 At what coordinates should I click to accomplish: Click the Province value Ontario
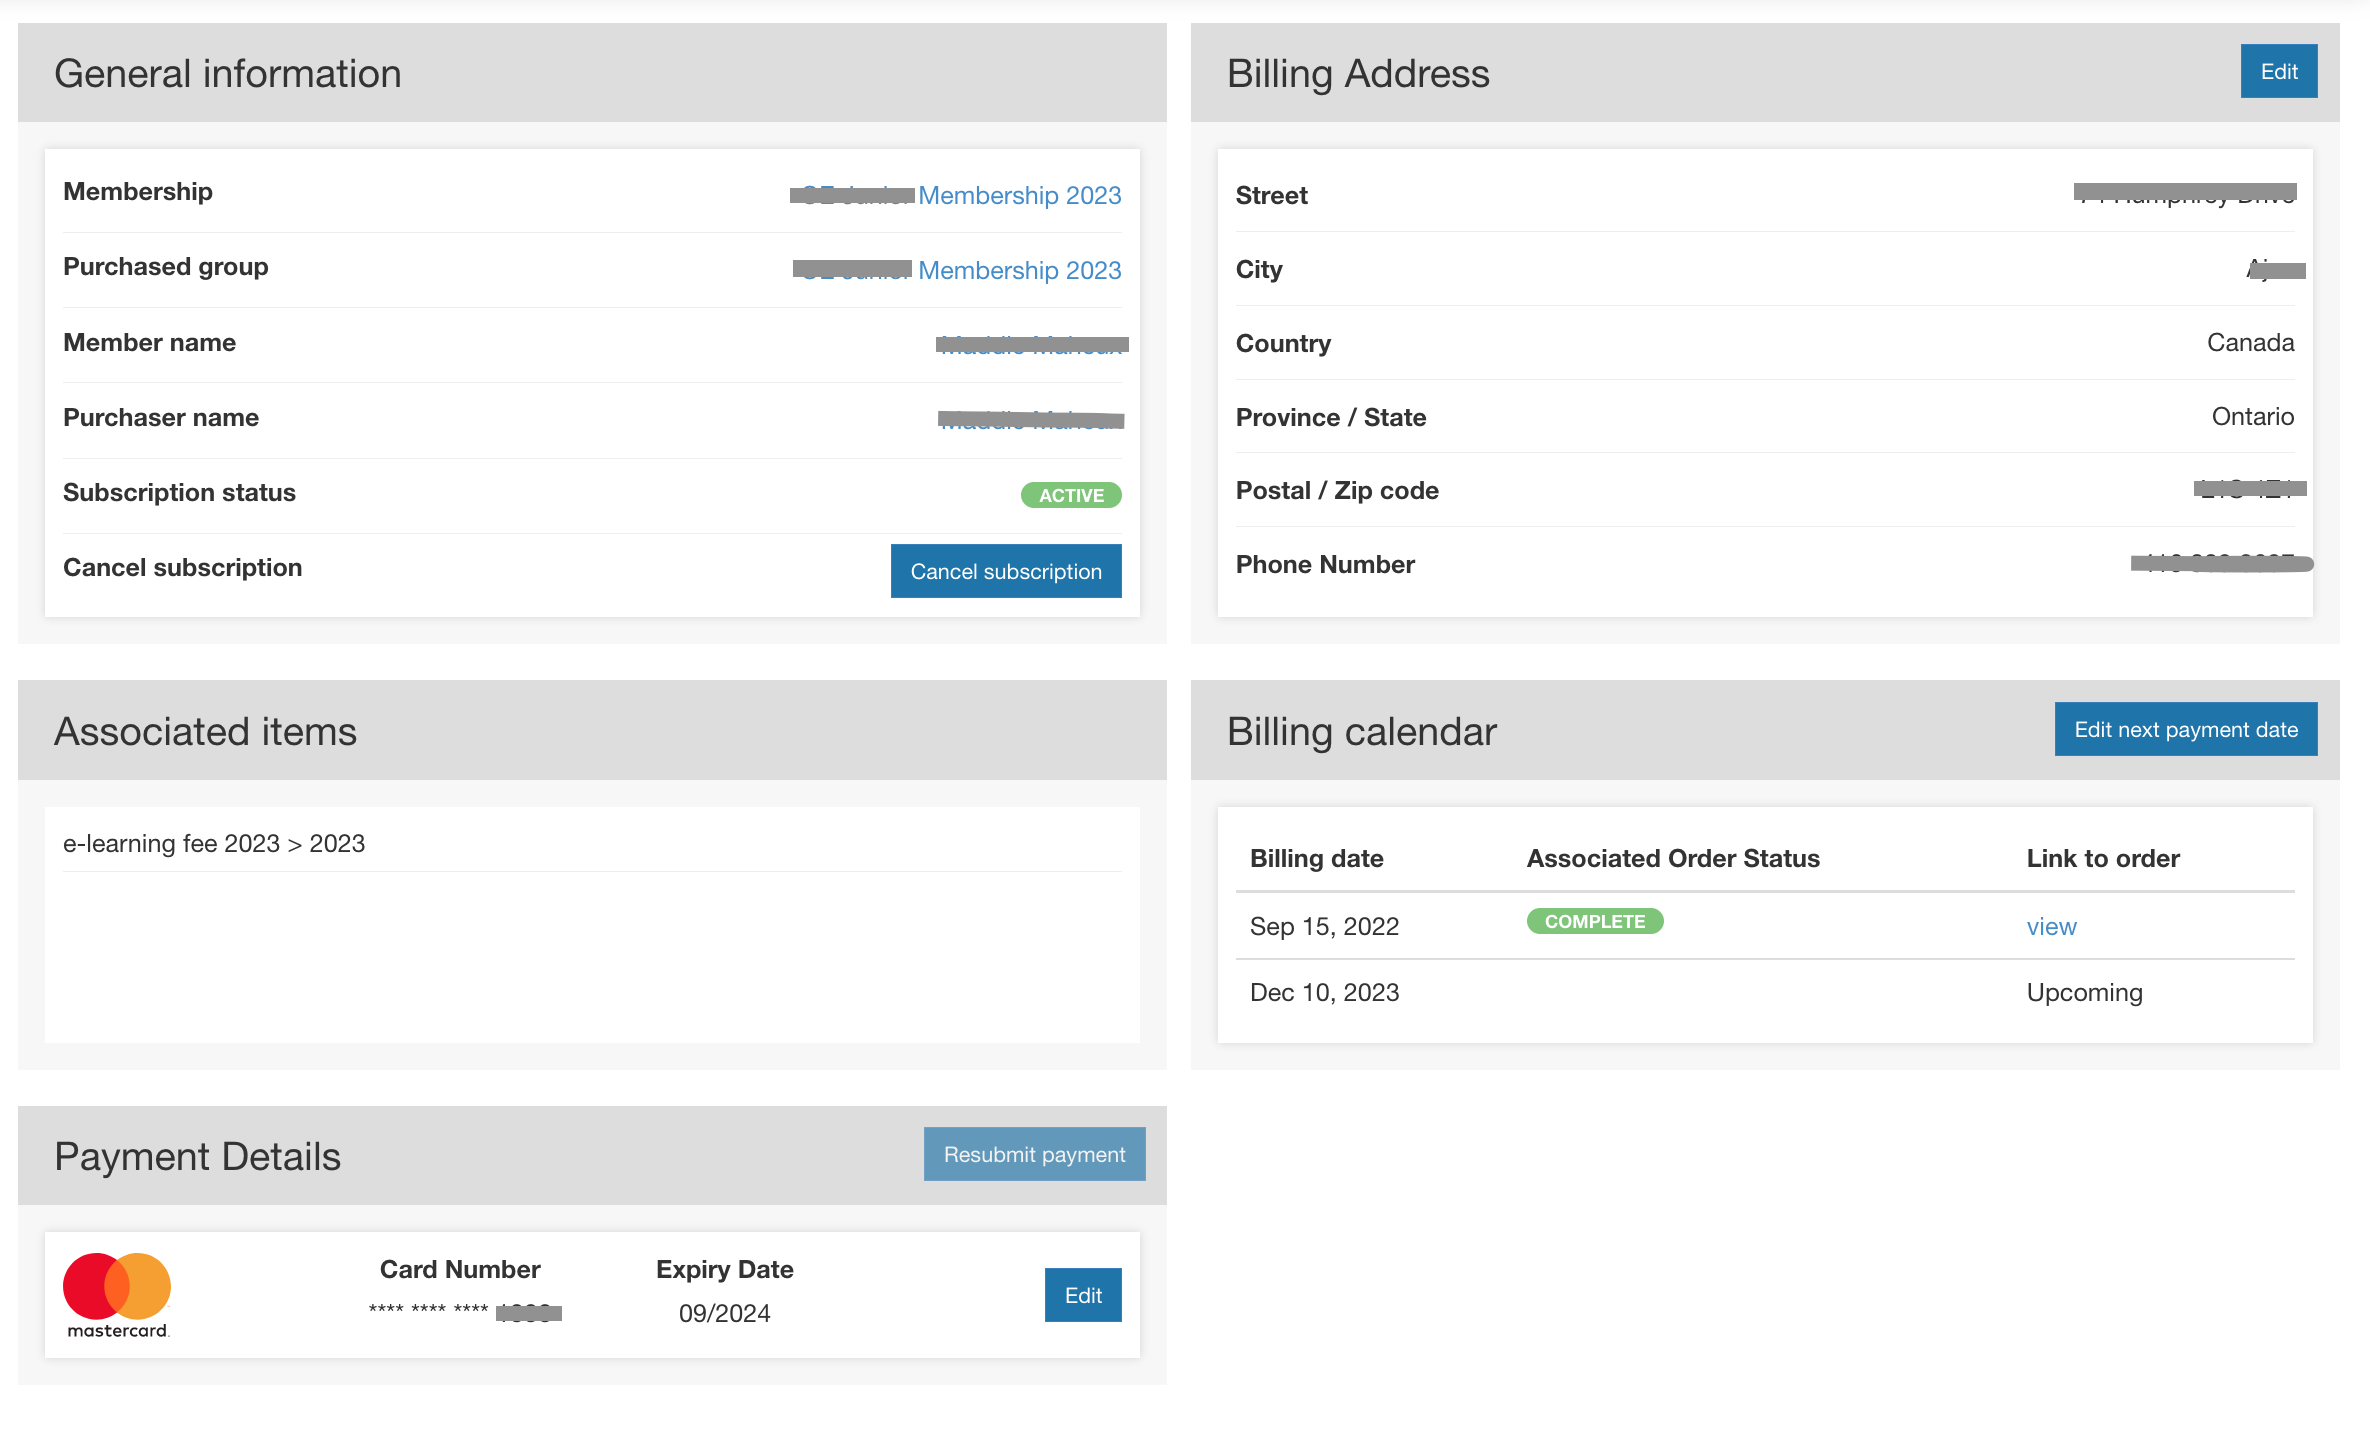click(x=2252, y=417)
